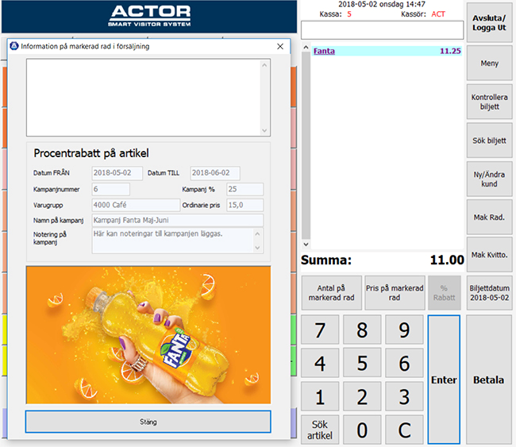
Task: Click Sök biljett button
Action: (489, 140)
